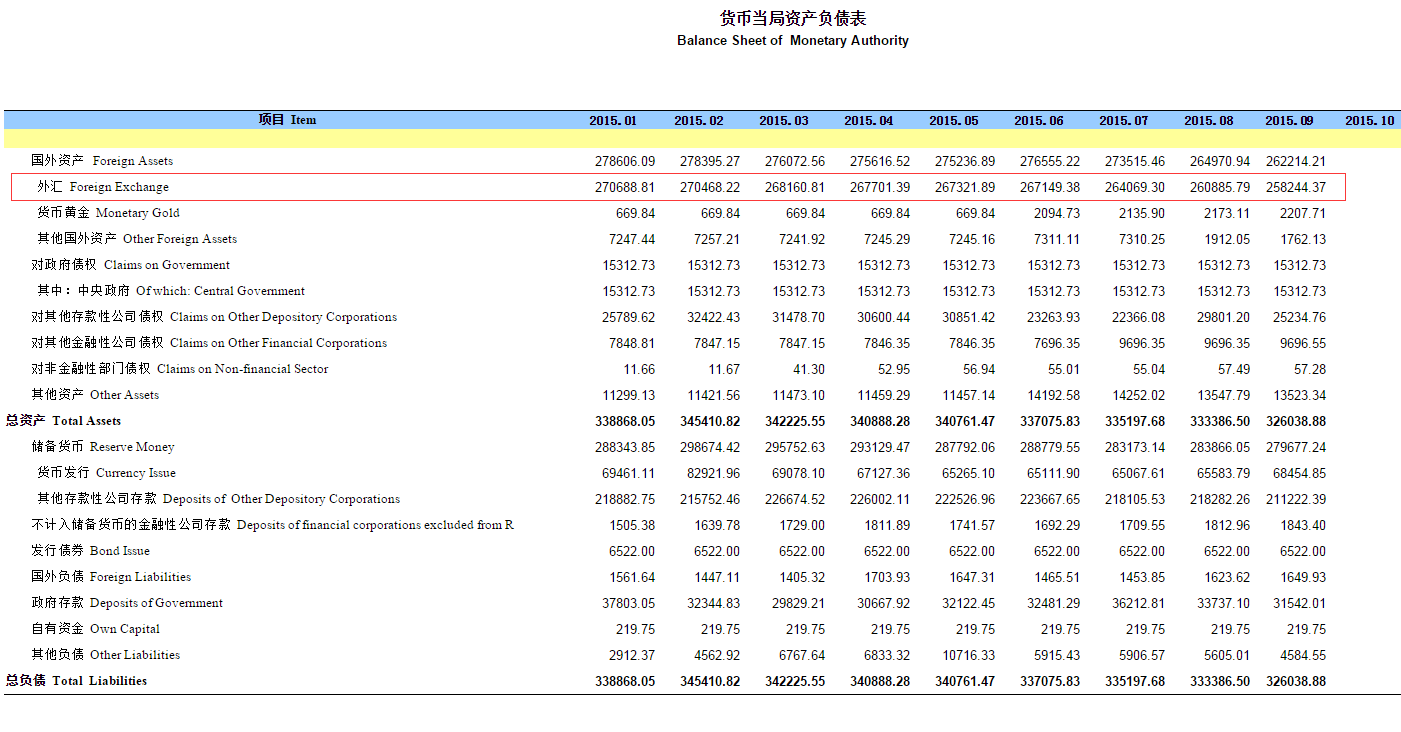Select Other Financial claims value 7848.81
This screenshot has height=732, width=1401.
coord(631,343)
